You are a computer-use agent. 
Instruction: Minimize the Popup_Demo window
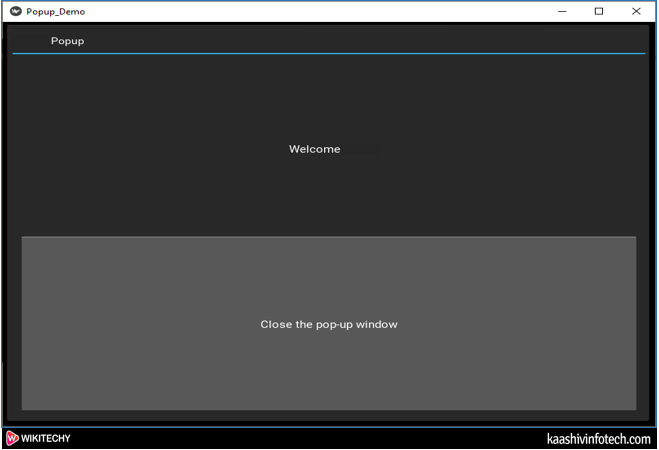562,12
